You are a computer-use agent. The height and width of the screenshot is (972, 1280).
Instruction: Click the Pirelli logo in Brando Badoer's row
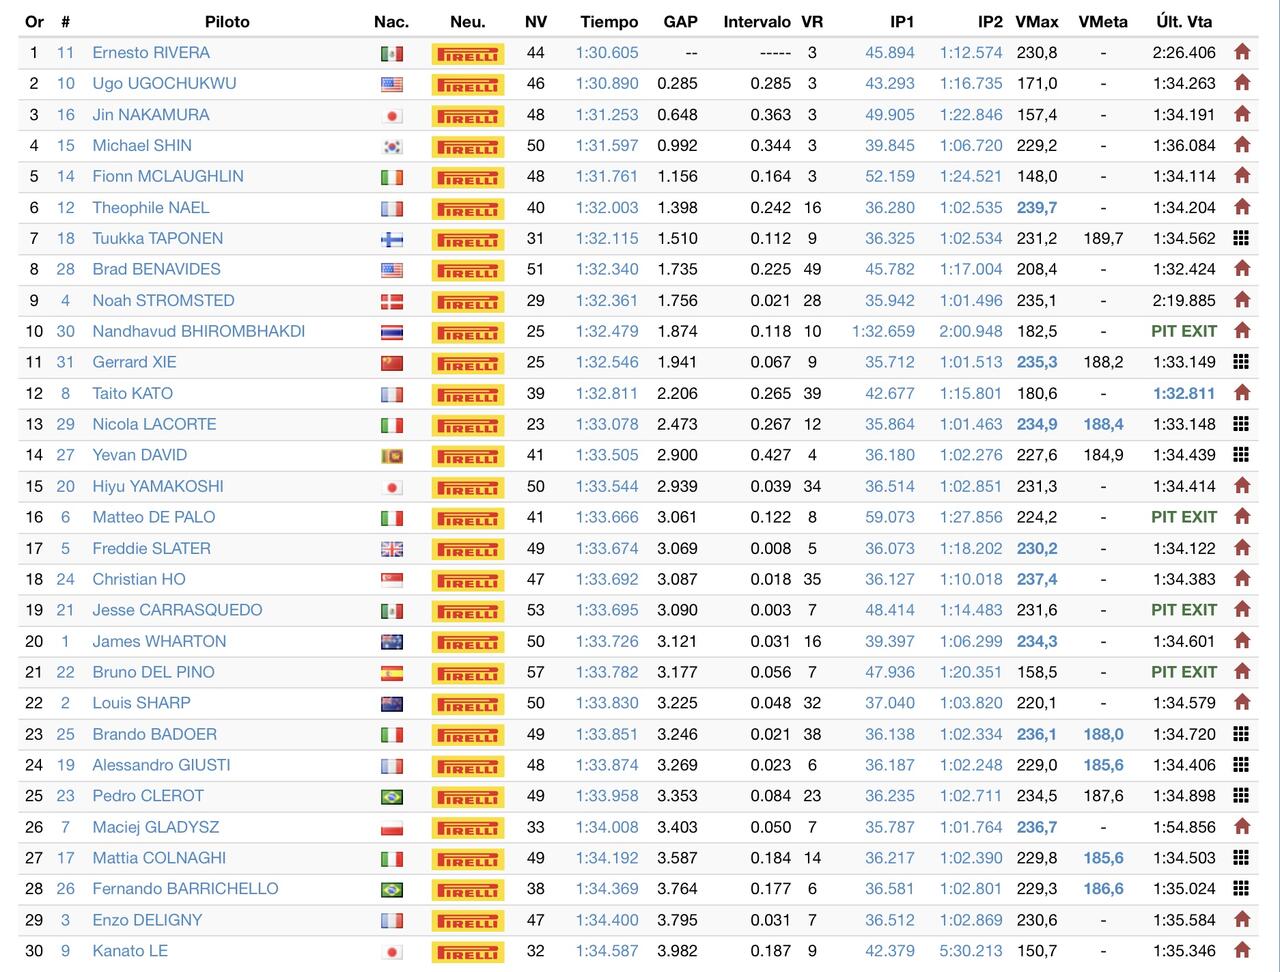click(467, 735)
